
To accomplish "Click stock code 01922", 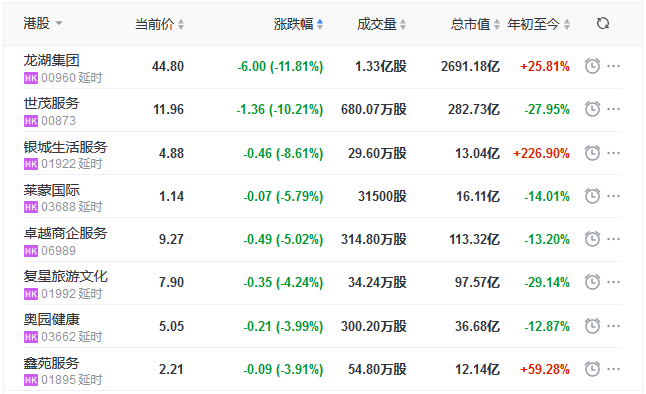I will coord(59,164).
